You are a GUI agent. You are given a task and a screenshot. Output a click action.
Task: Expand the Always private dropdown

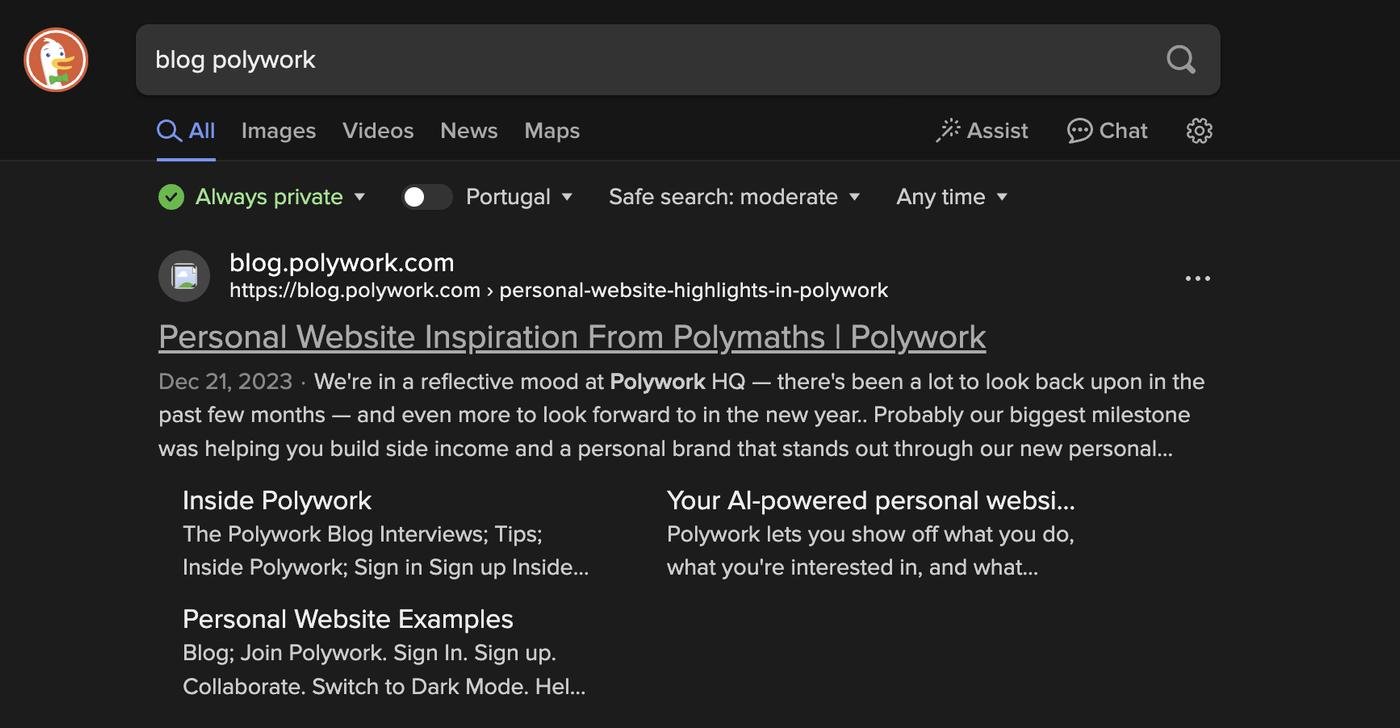coord(281,197)
